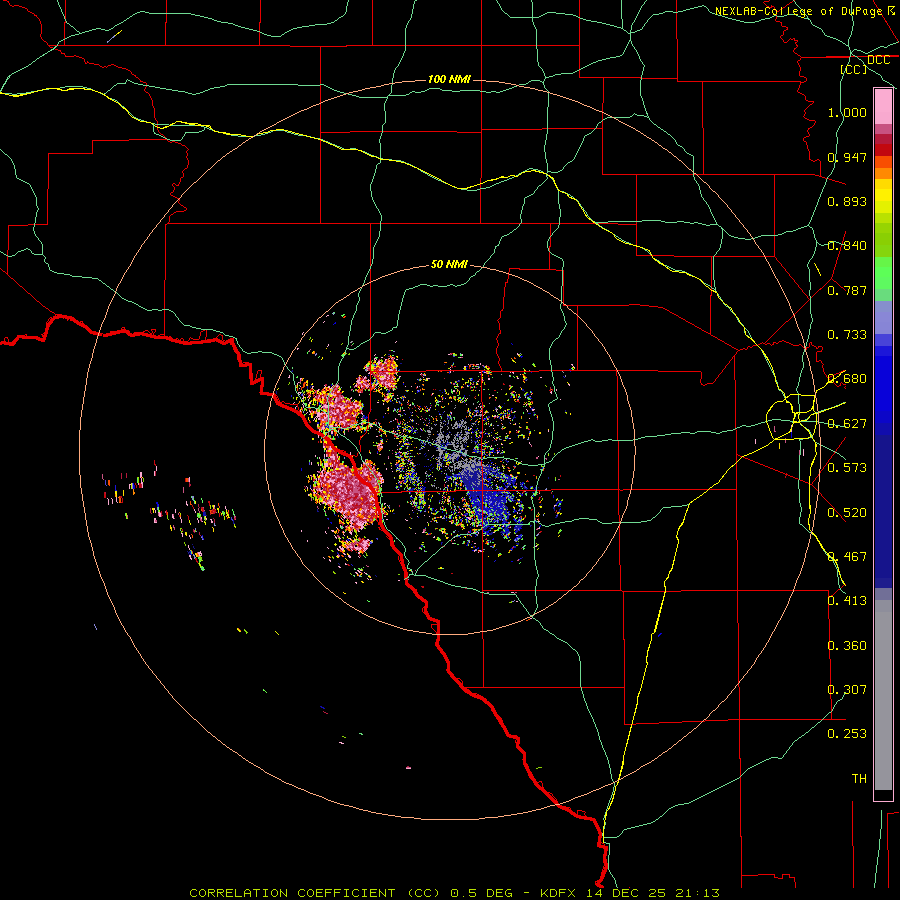The height and width of the screenshot is (900, 900).
Task: Click the 0.893 scale value
Action: click(x=847, y=201)
